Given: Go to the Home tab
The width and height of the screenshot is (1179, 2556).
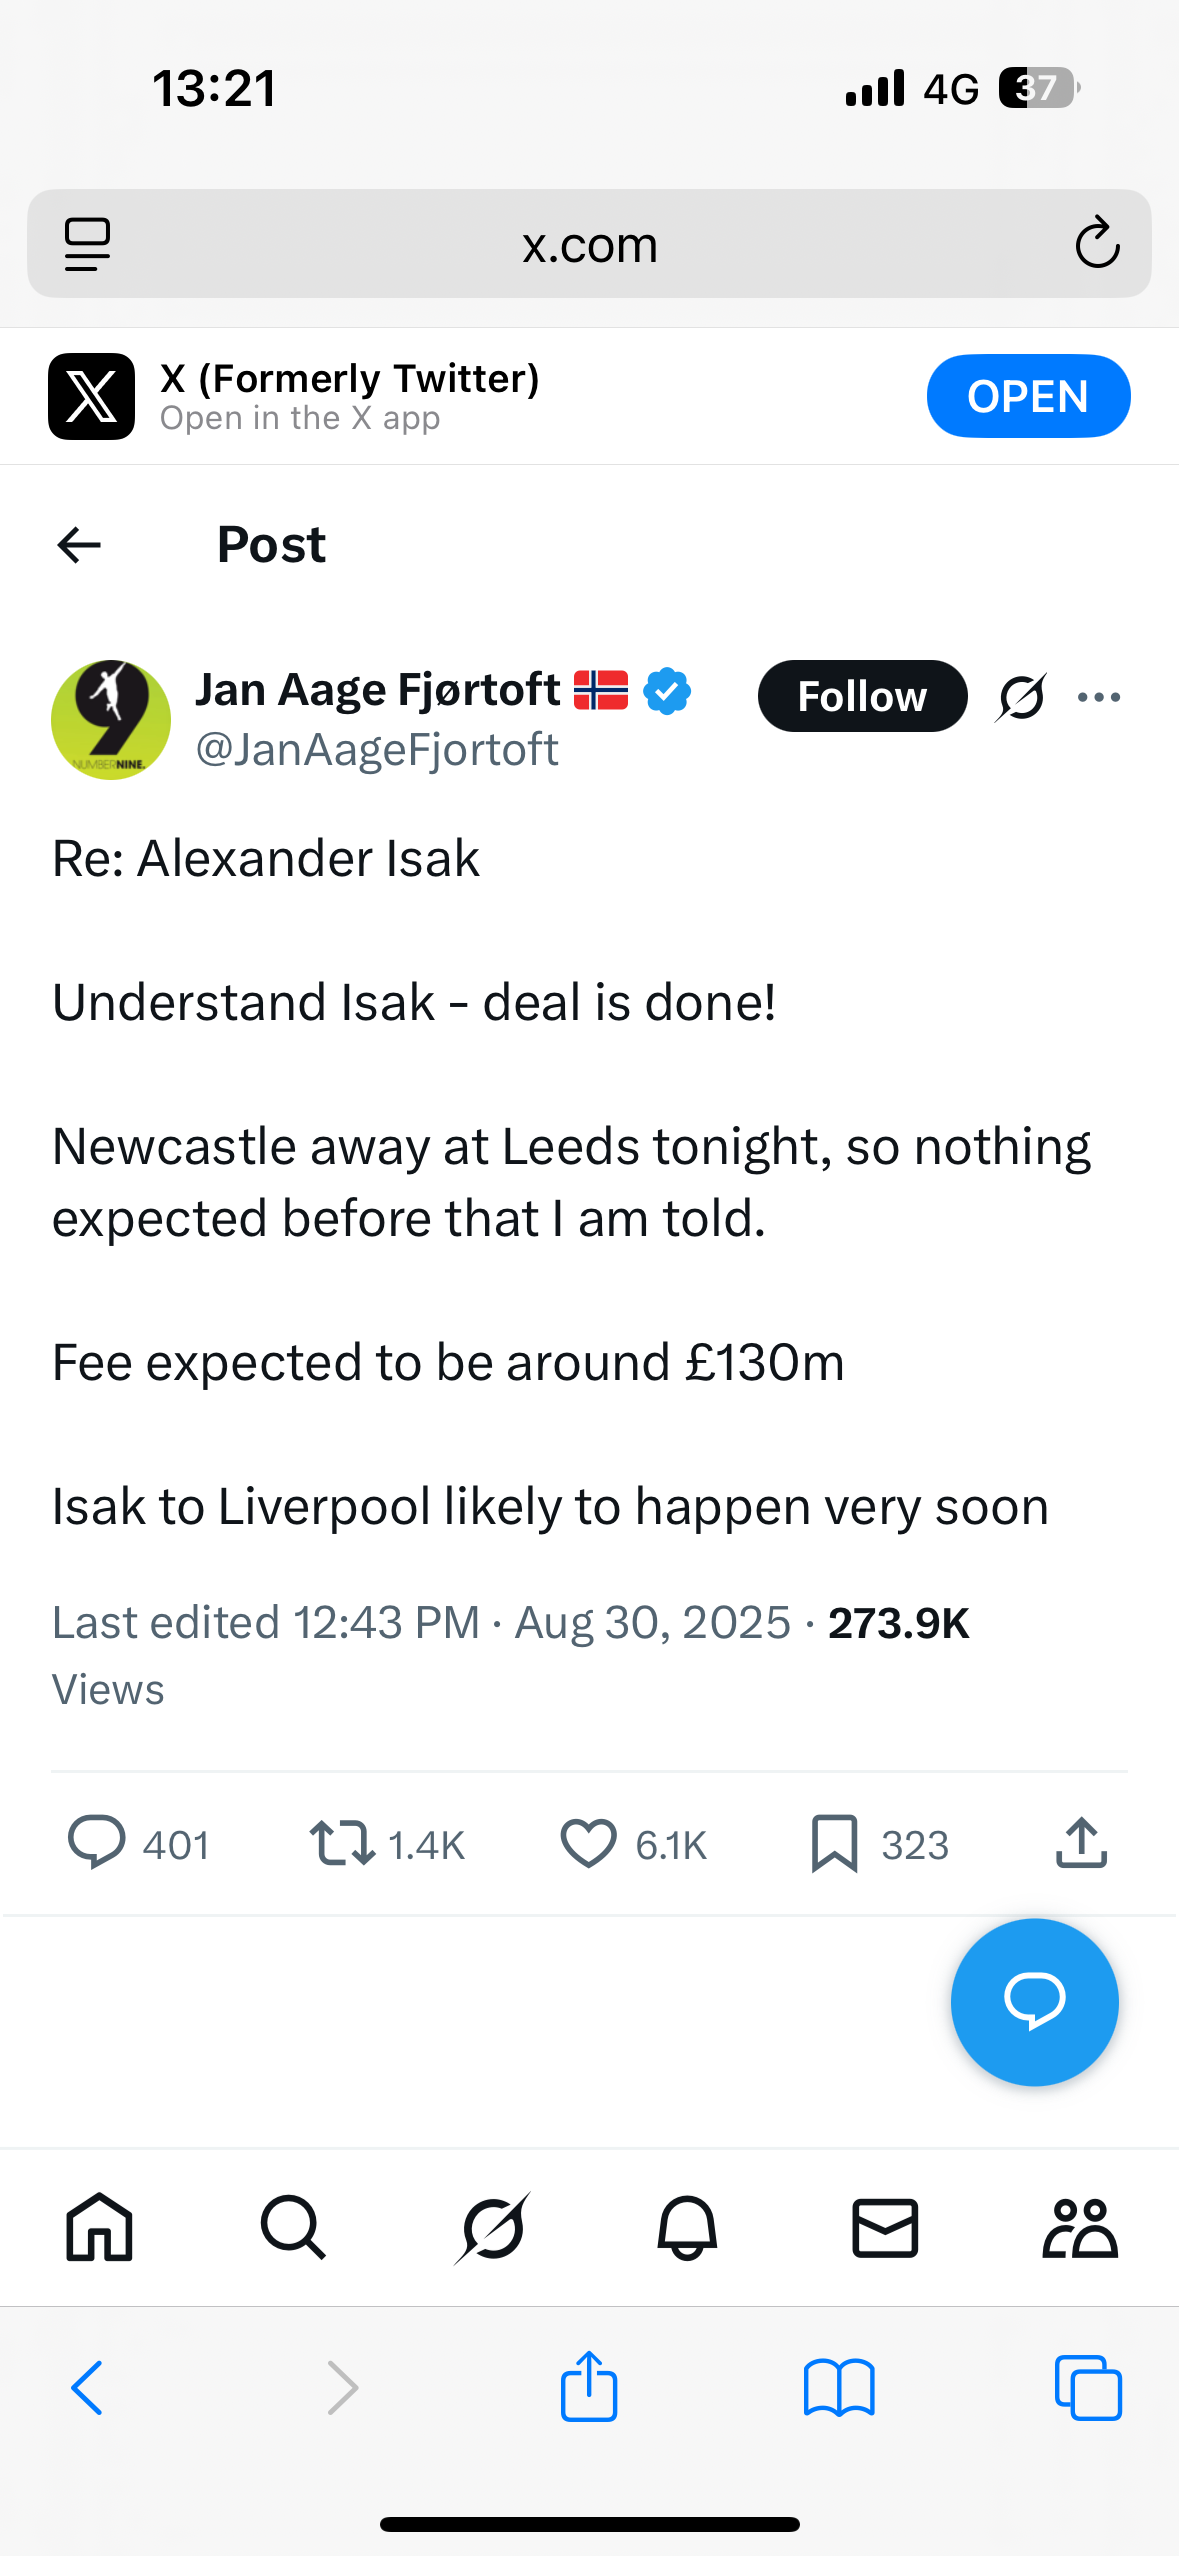Looking at the screenshot, I should point(99,2228).
